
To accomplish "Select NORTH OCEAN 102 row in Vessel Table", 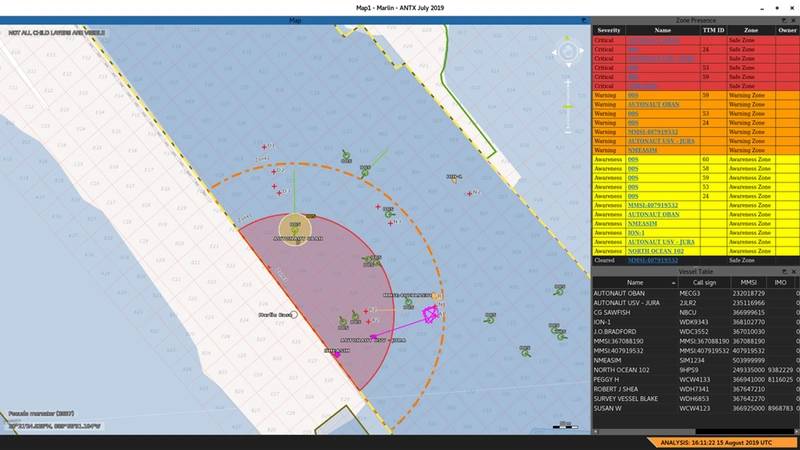I will (694, 370).
